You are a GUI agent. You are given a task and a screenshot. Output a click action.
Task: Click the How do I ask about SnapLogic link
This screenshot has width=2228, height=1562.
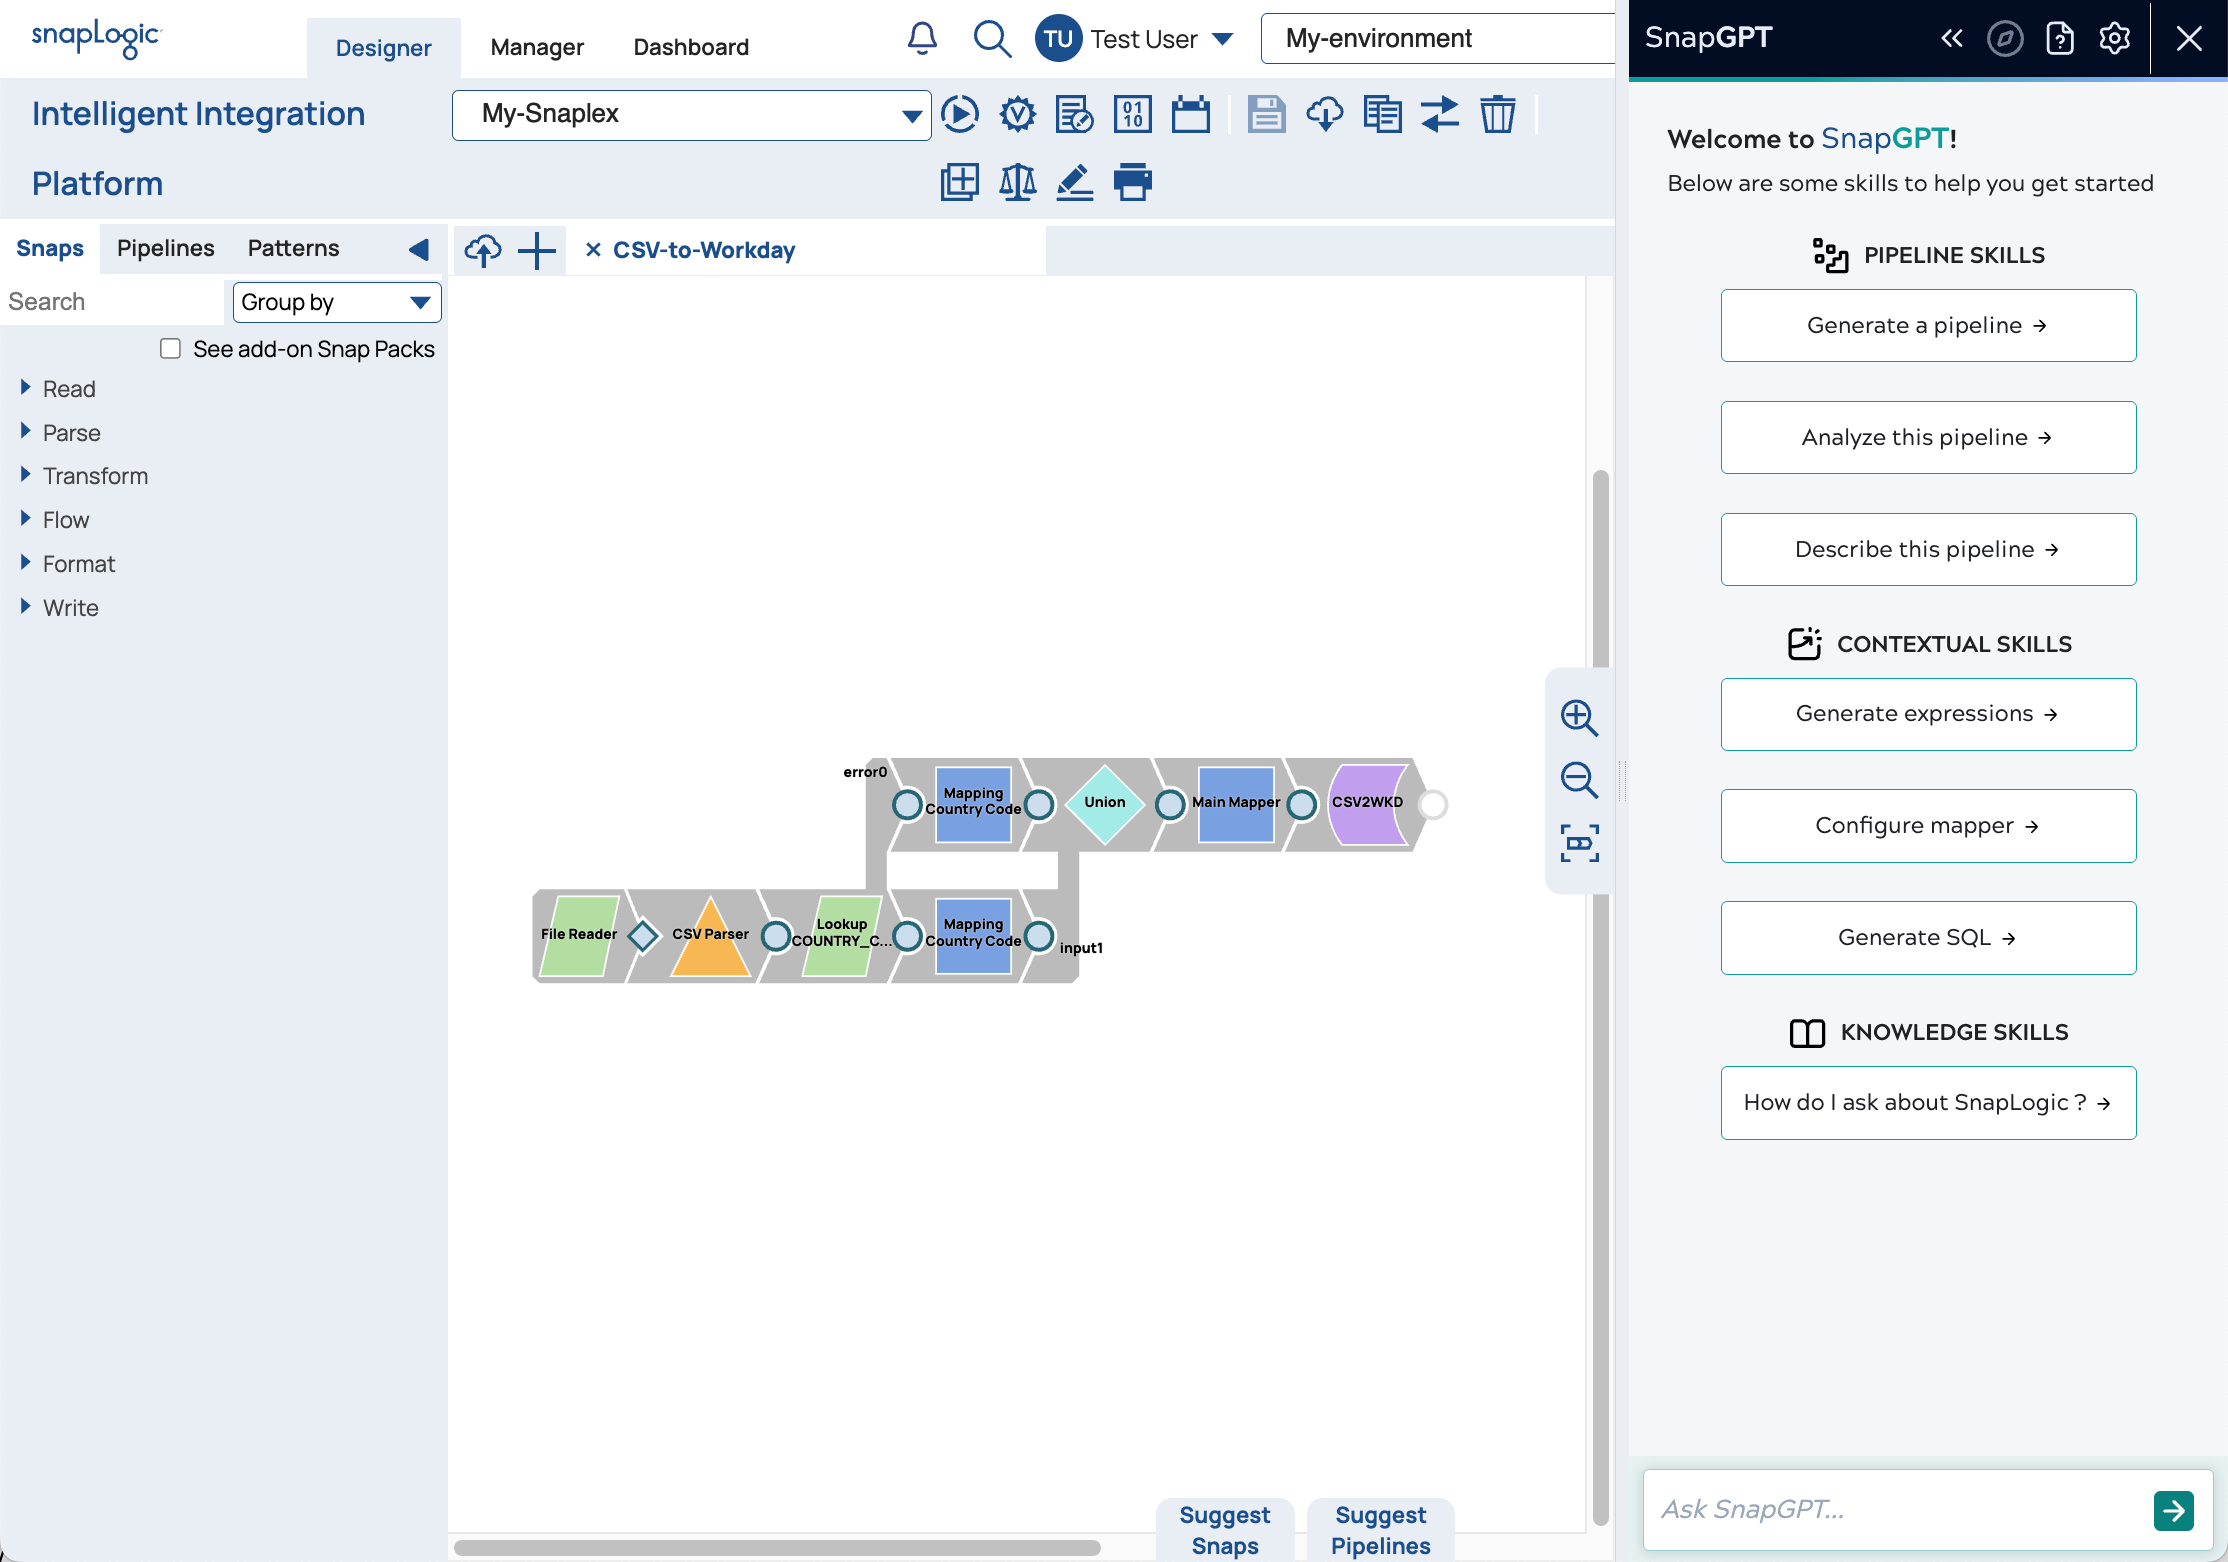(x=1927, y=1102)
